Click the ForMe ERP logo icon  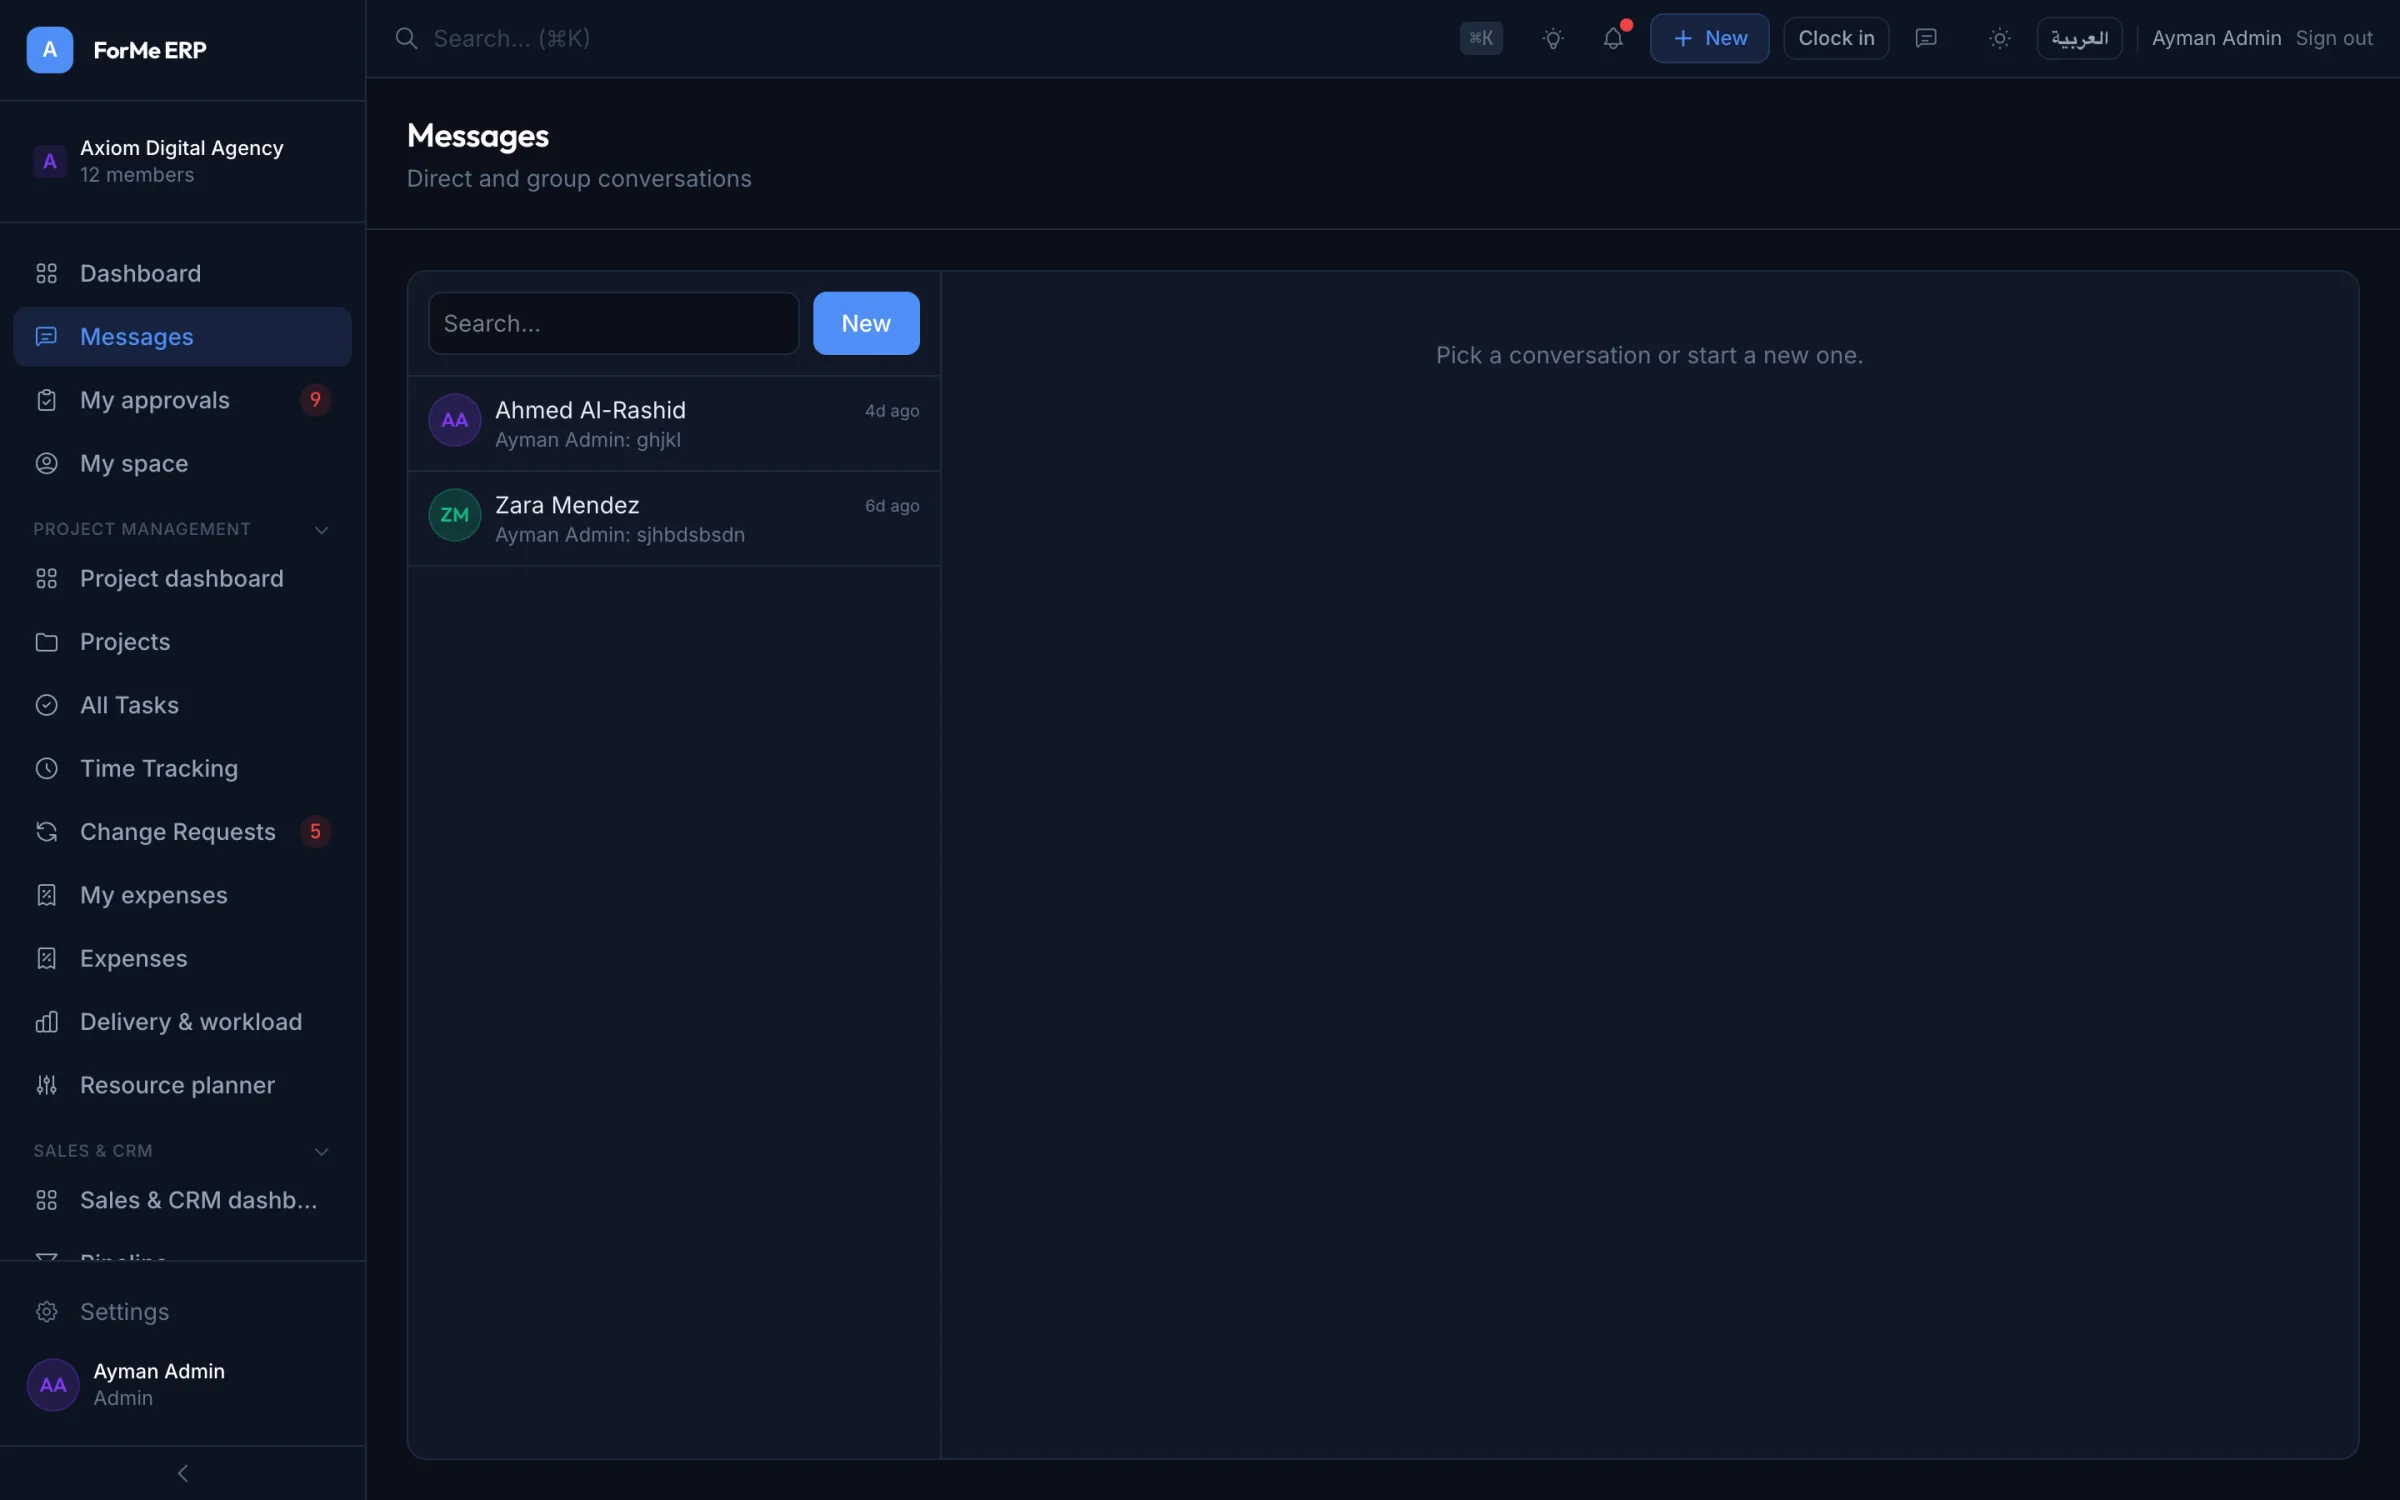point(50,50)
